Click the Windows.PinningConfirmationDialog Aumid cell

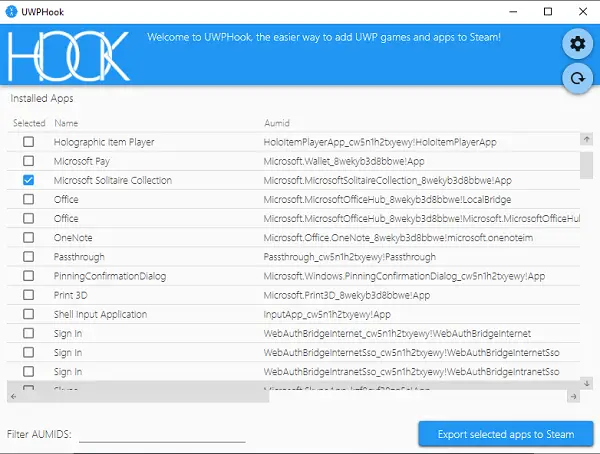[x=404, y=276]
